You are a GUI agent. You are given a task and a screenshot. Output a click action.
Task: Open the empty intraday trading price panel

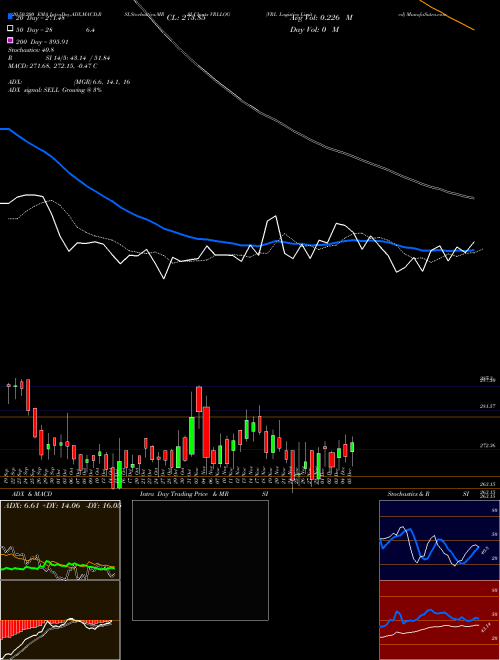pos(200,560)
